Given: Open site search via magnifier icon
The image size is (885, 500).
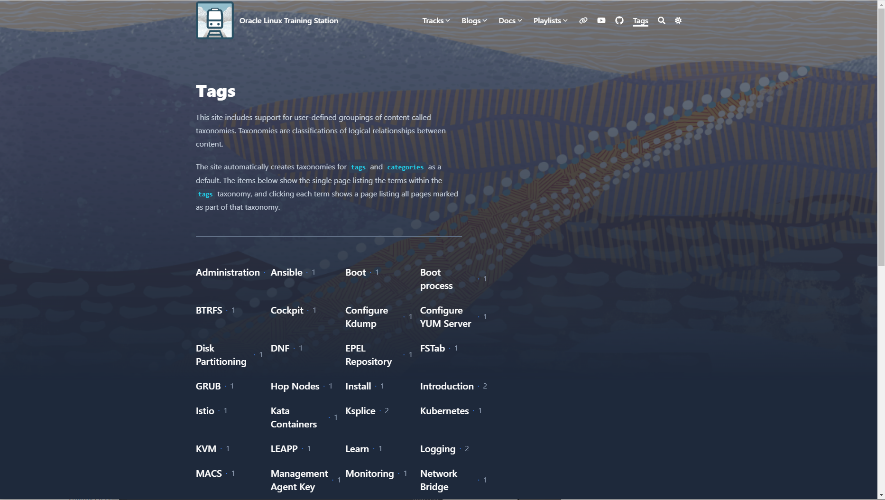Looking at the screenshot, I should [661, 20].
